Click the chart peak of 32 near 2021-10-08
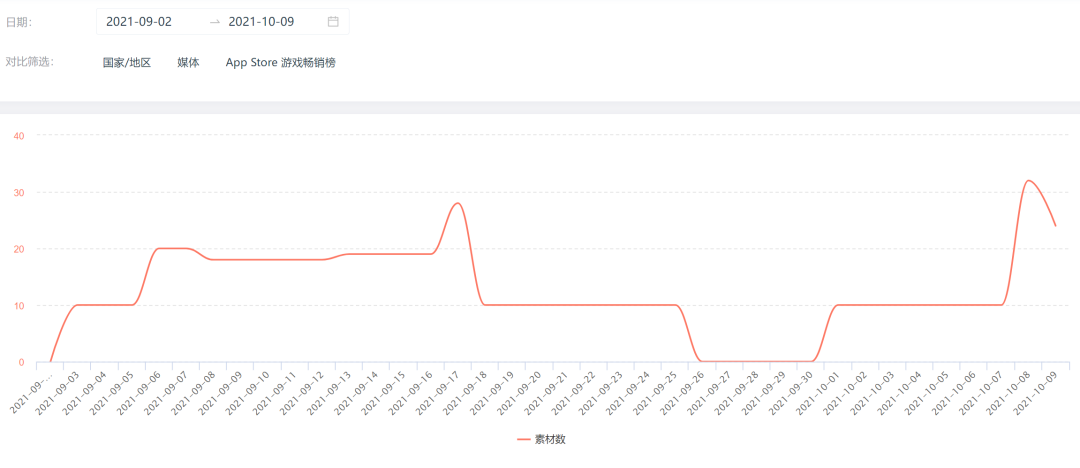 click(x=1028, y=181)
